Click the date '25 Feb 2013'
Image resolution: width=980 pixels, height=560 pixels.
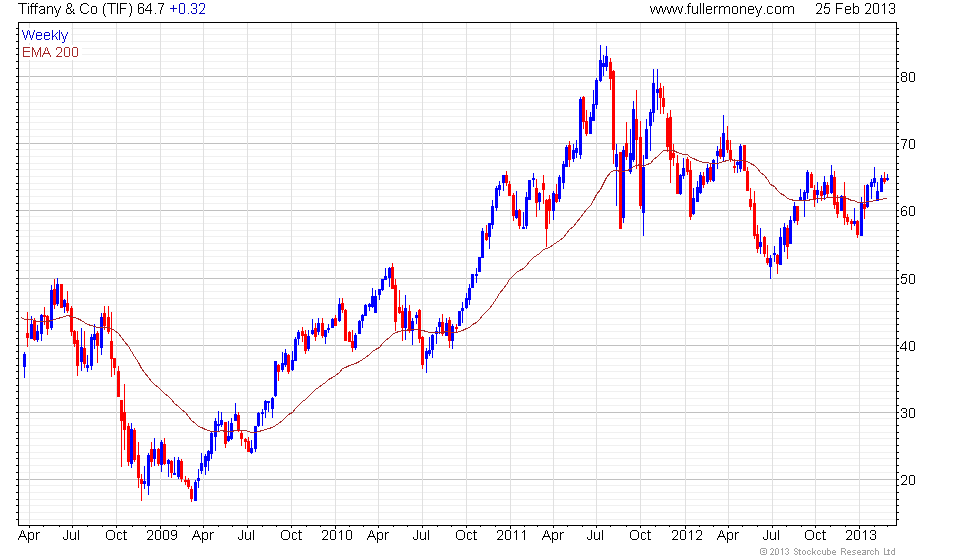point(855,9)
